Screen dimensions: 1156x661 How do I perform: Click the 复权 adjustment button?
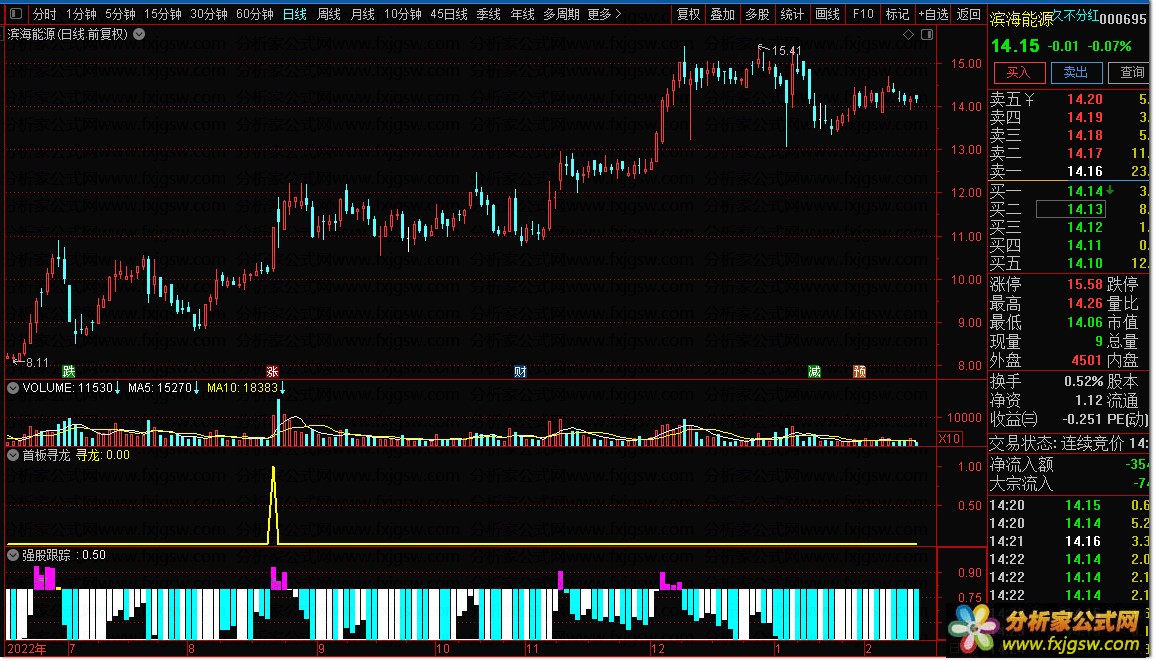[x=689, y=14]
